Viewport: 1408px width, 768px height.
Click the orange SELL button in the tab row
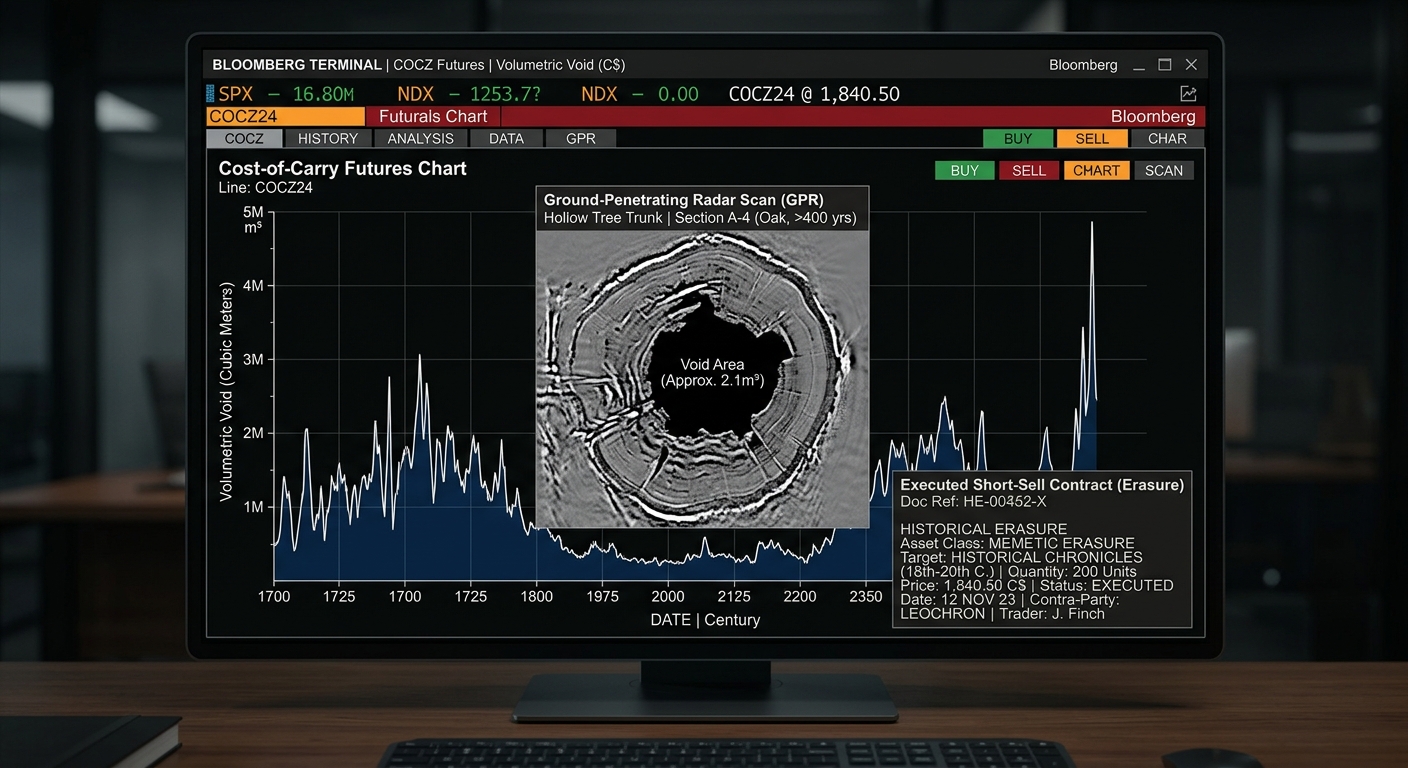tap(1092, 139)
